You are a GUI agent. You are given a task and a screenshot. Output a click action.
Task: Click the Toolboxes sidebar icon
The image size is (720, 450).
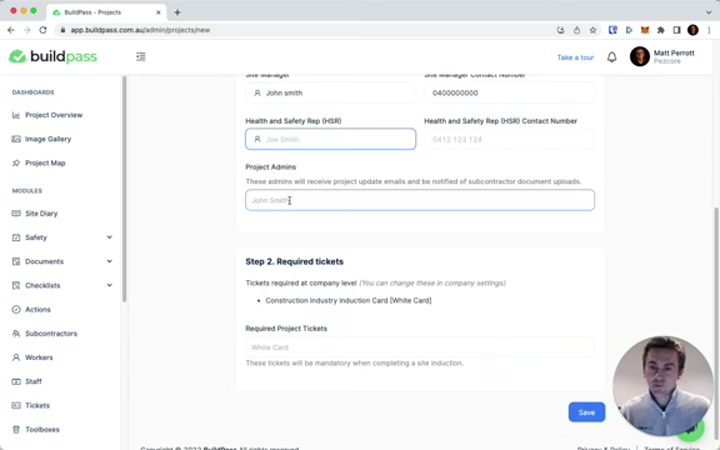click(16, 429)
